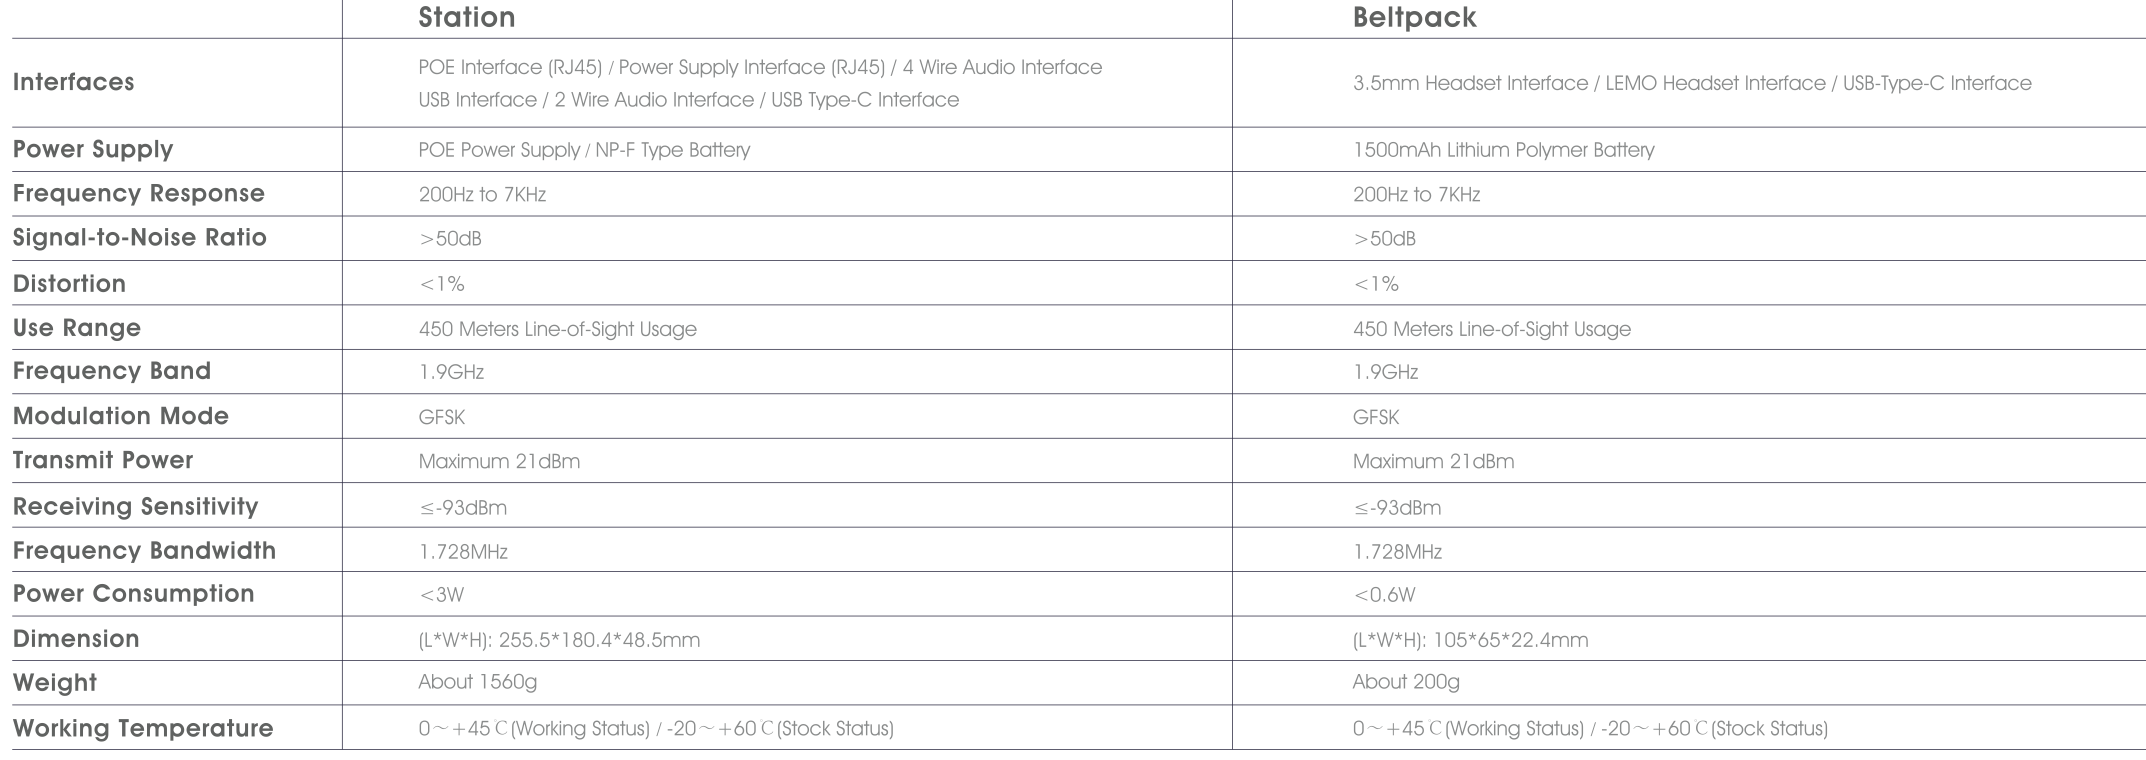Select the Frequency Response row label
This screenshot has width=2146, height=760.
pyautogui.click(x=139, y=194)
